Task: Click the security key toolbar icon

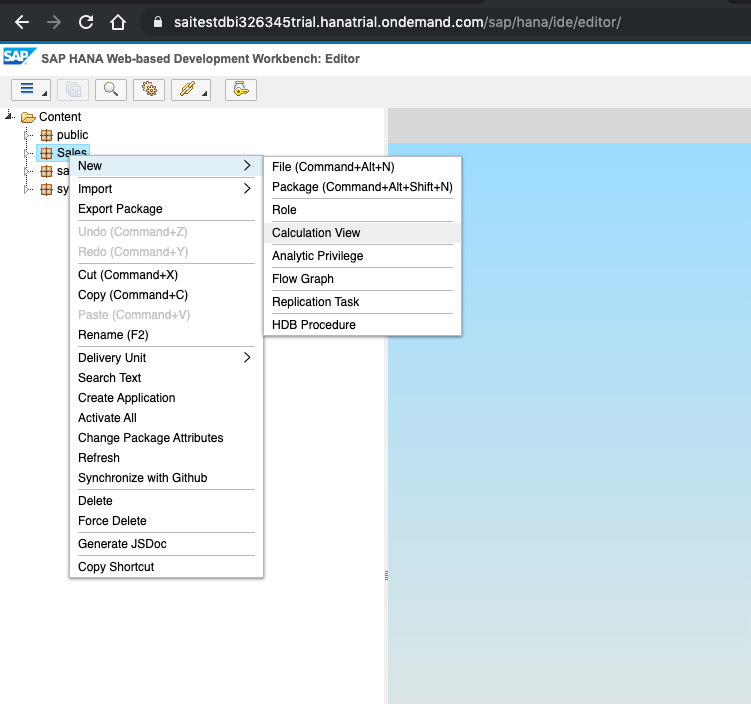Action: coord(241,90)
